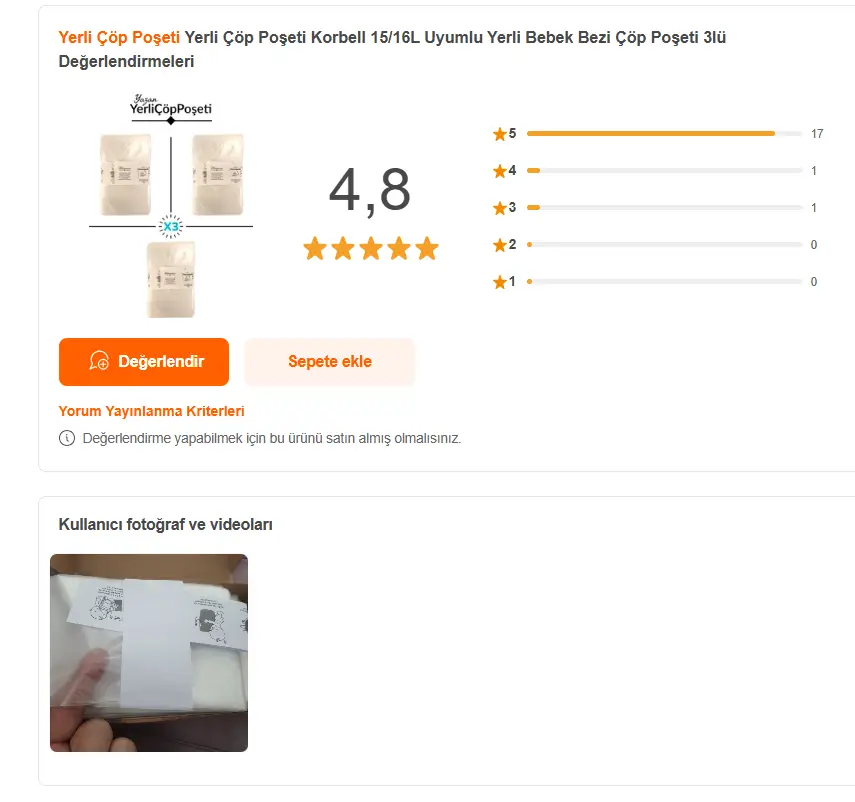Click the five orange stars under 4,8
The height and width of the screenshot is (802, 855).
(371, 248)
